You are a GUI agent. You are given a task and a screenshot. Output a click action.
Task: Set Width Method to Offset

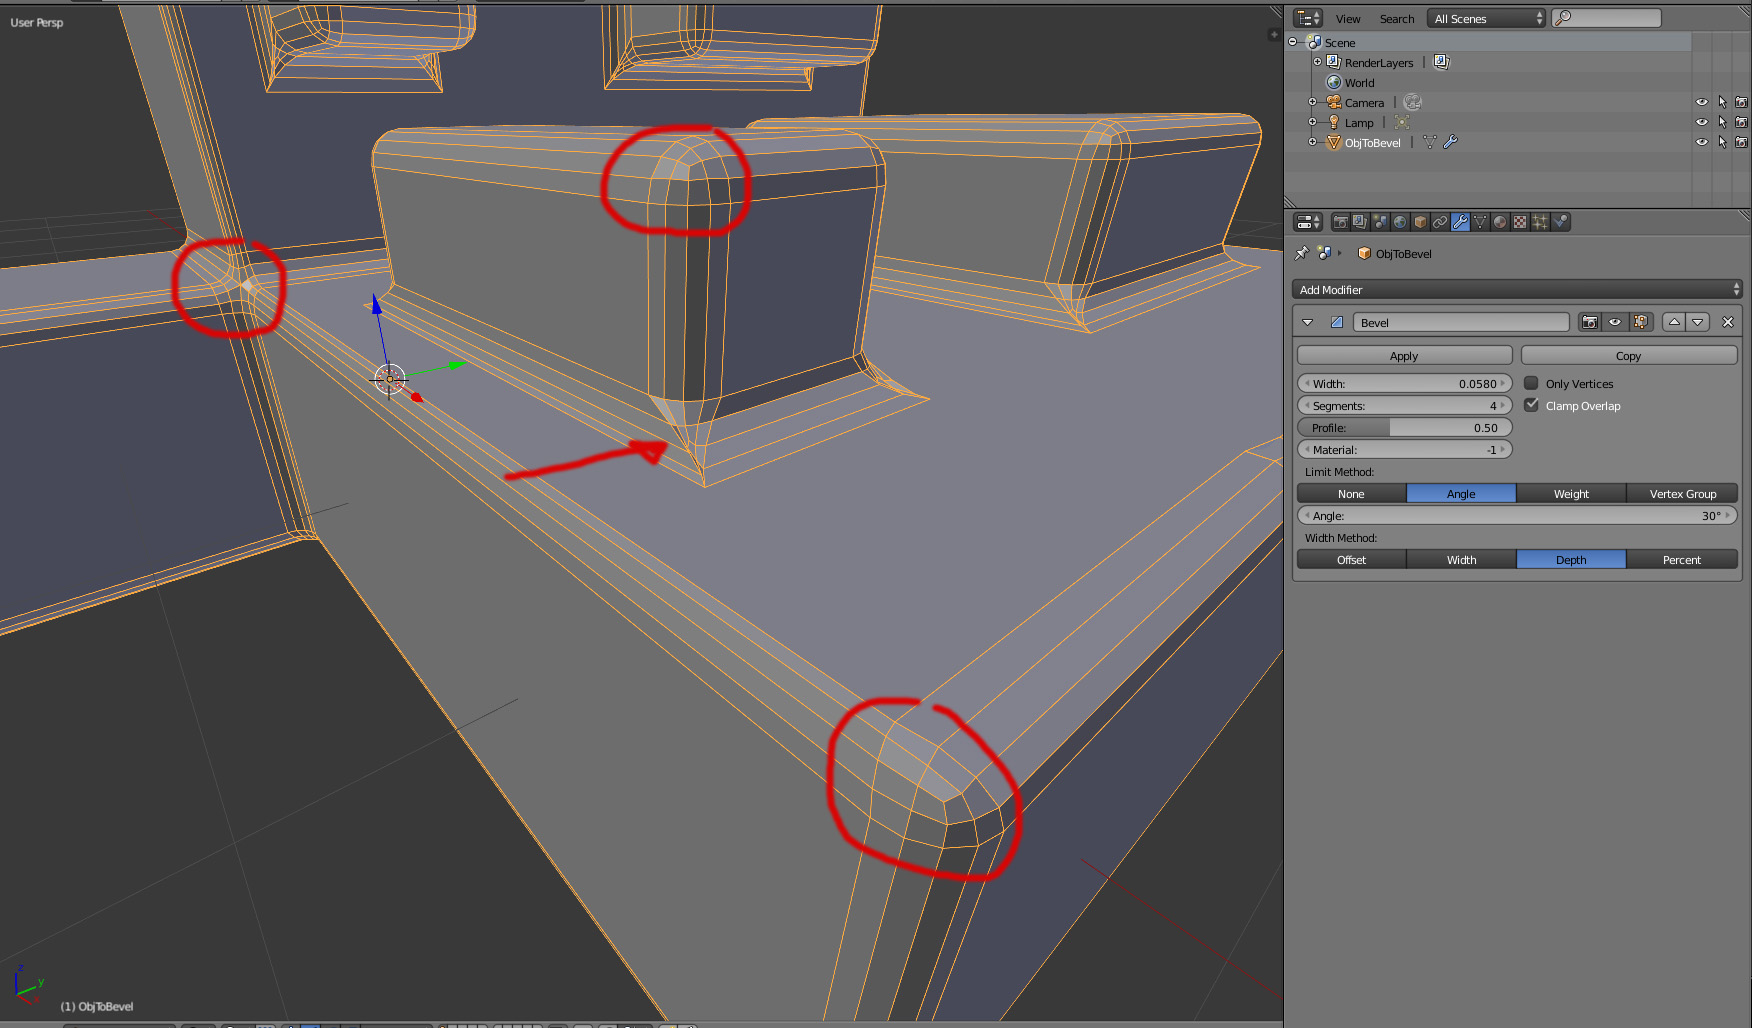coord(1352,559)
